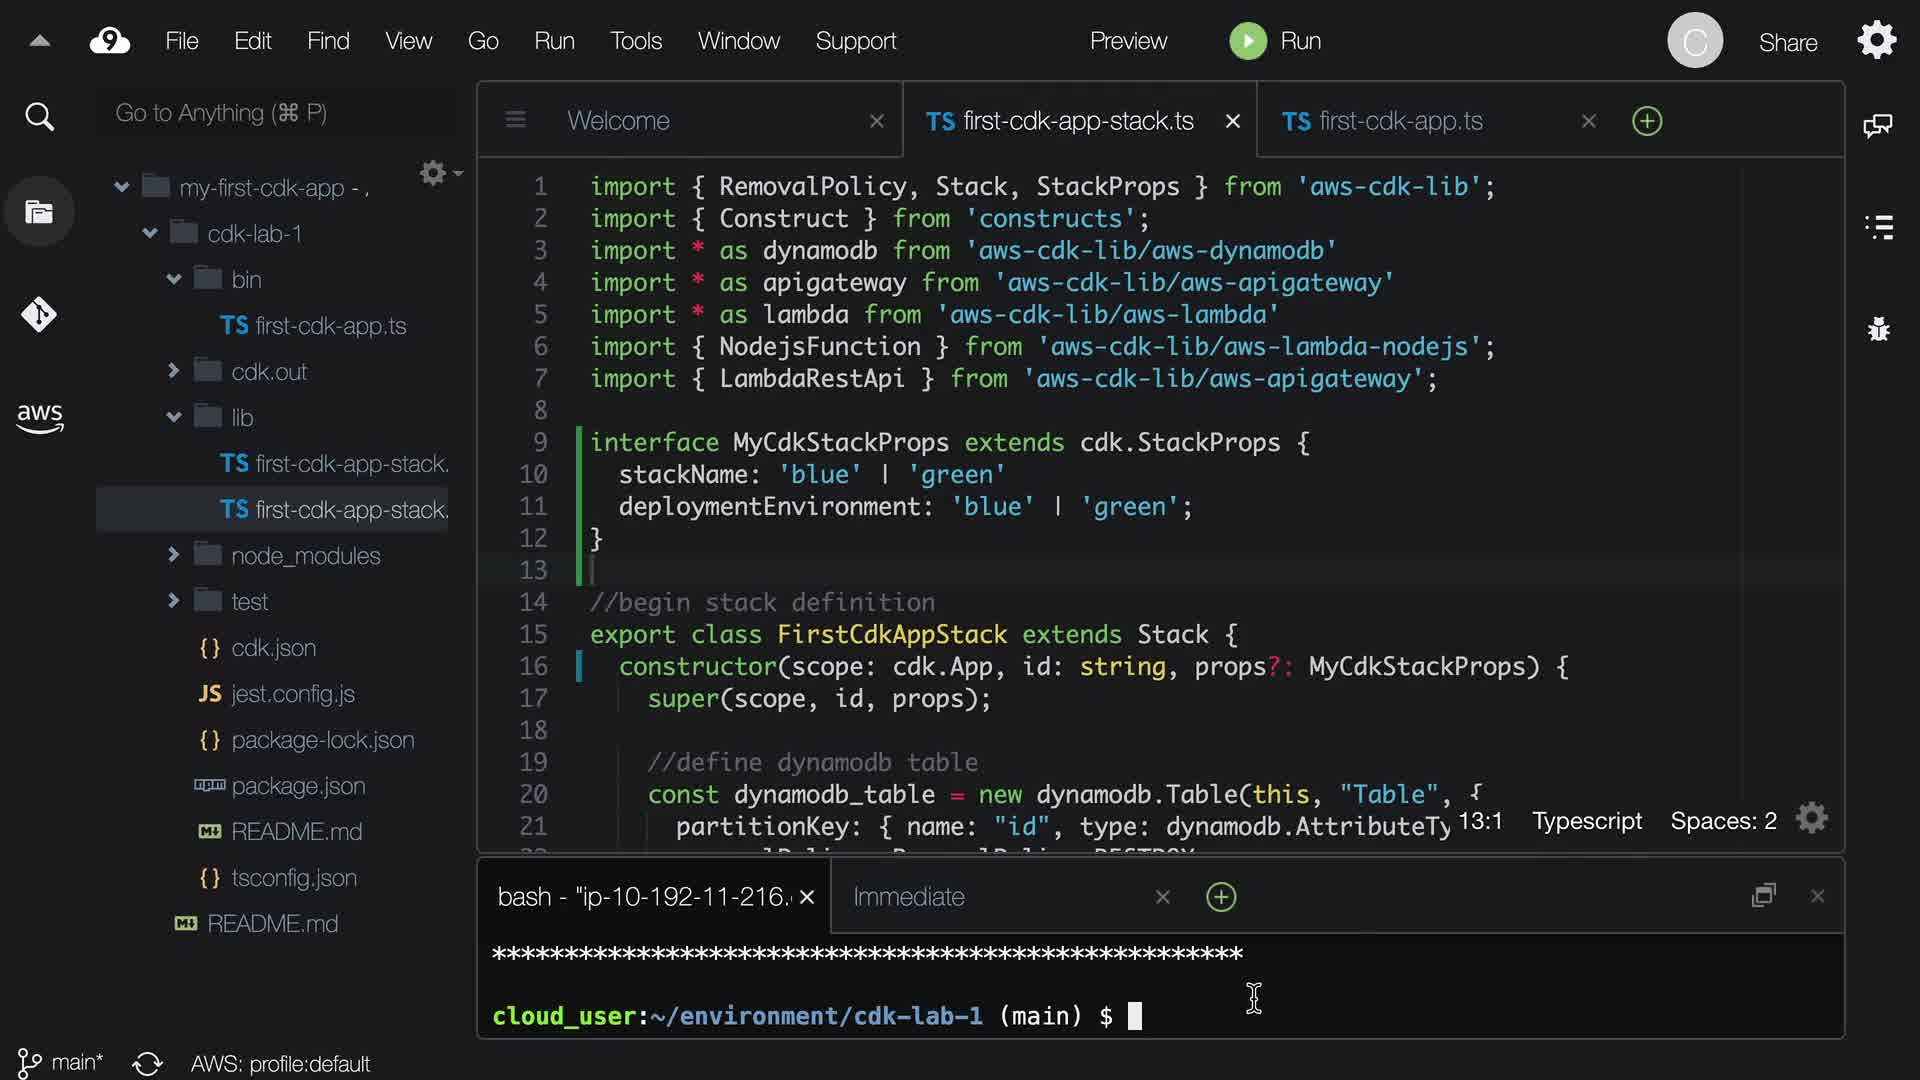This screenshot has width=1920, height=1080.
Task: Expand the node_modules folder
Action: [174, 554]
